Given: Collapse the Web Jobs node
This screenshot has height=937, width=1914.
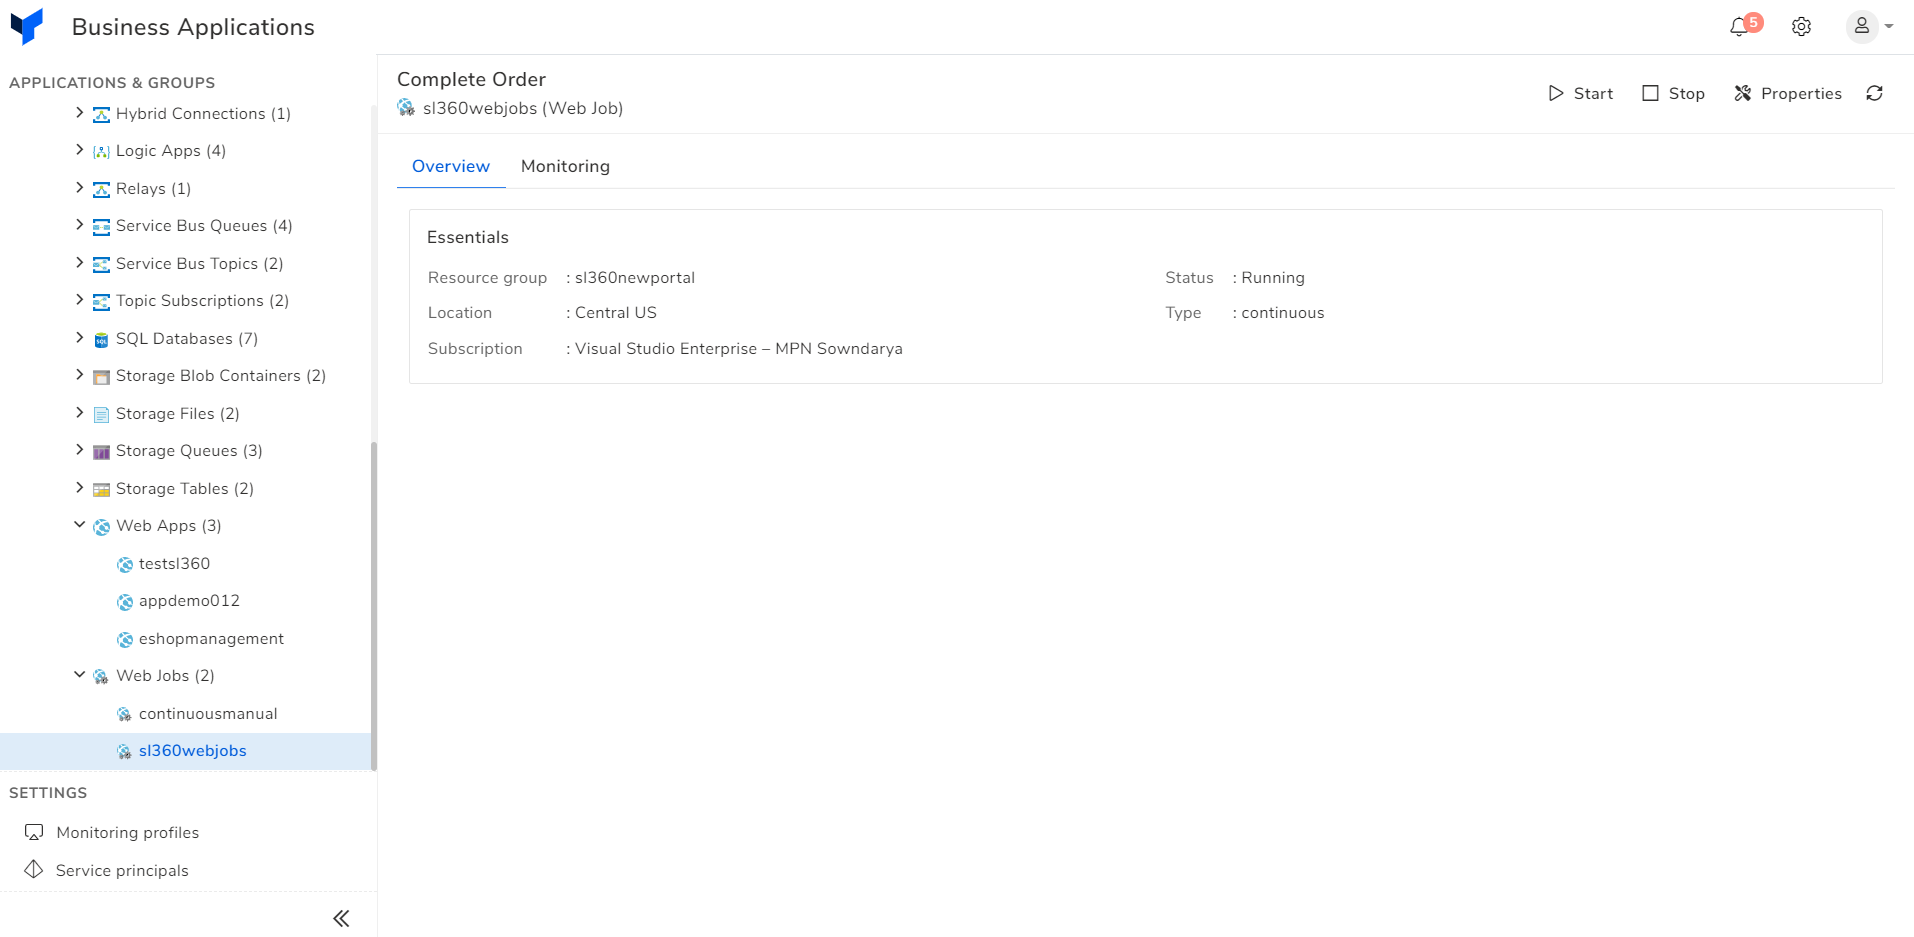Looking at the screenshot, I should [80, 675].
